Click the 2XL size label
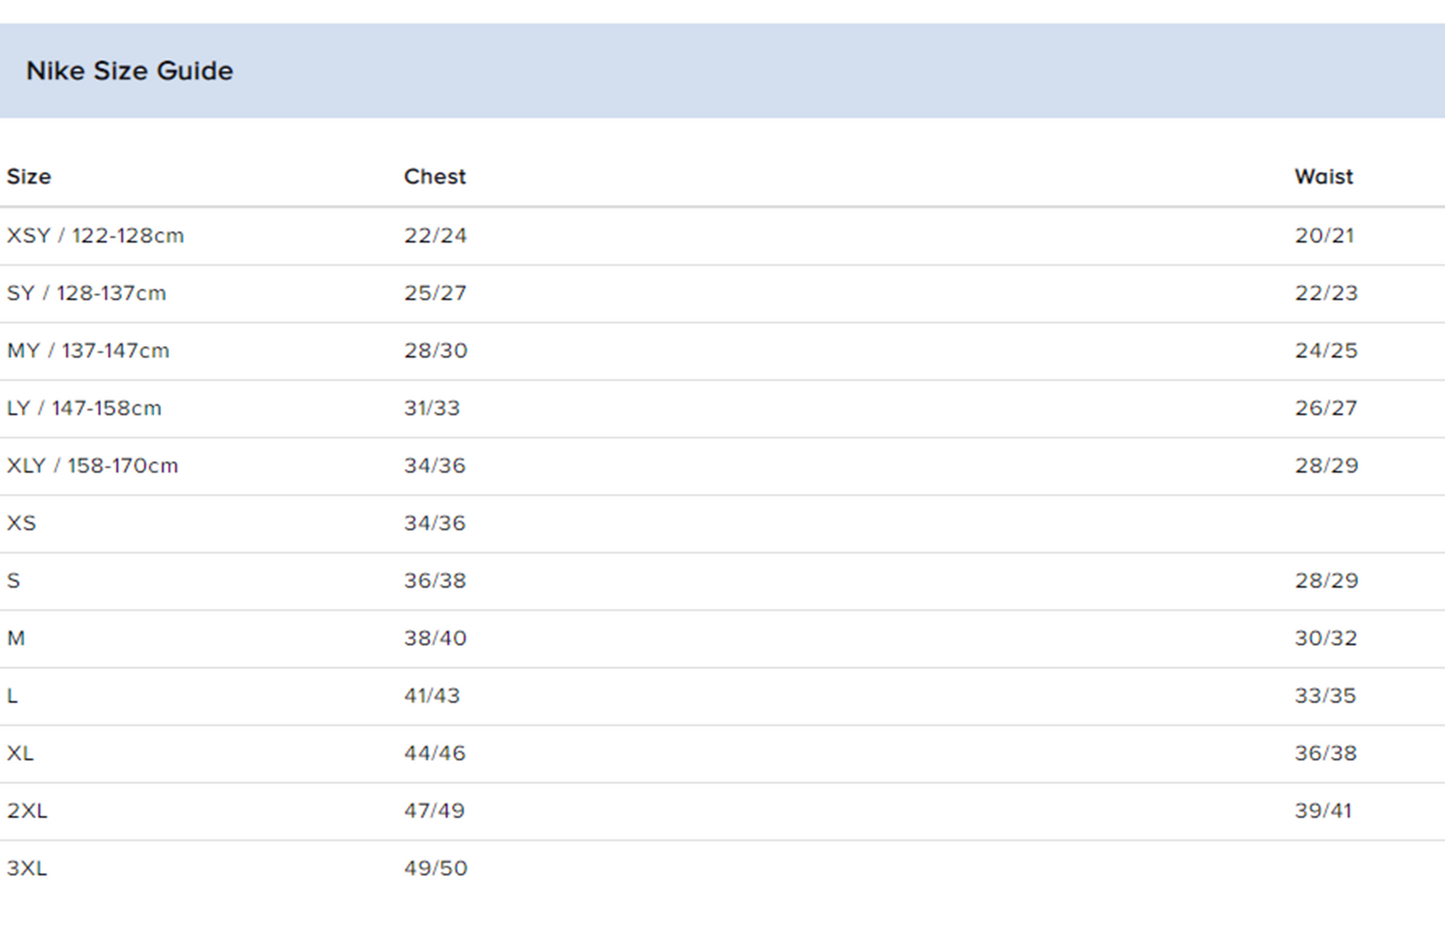This screenshot has width=1445, height=925. 27,811
